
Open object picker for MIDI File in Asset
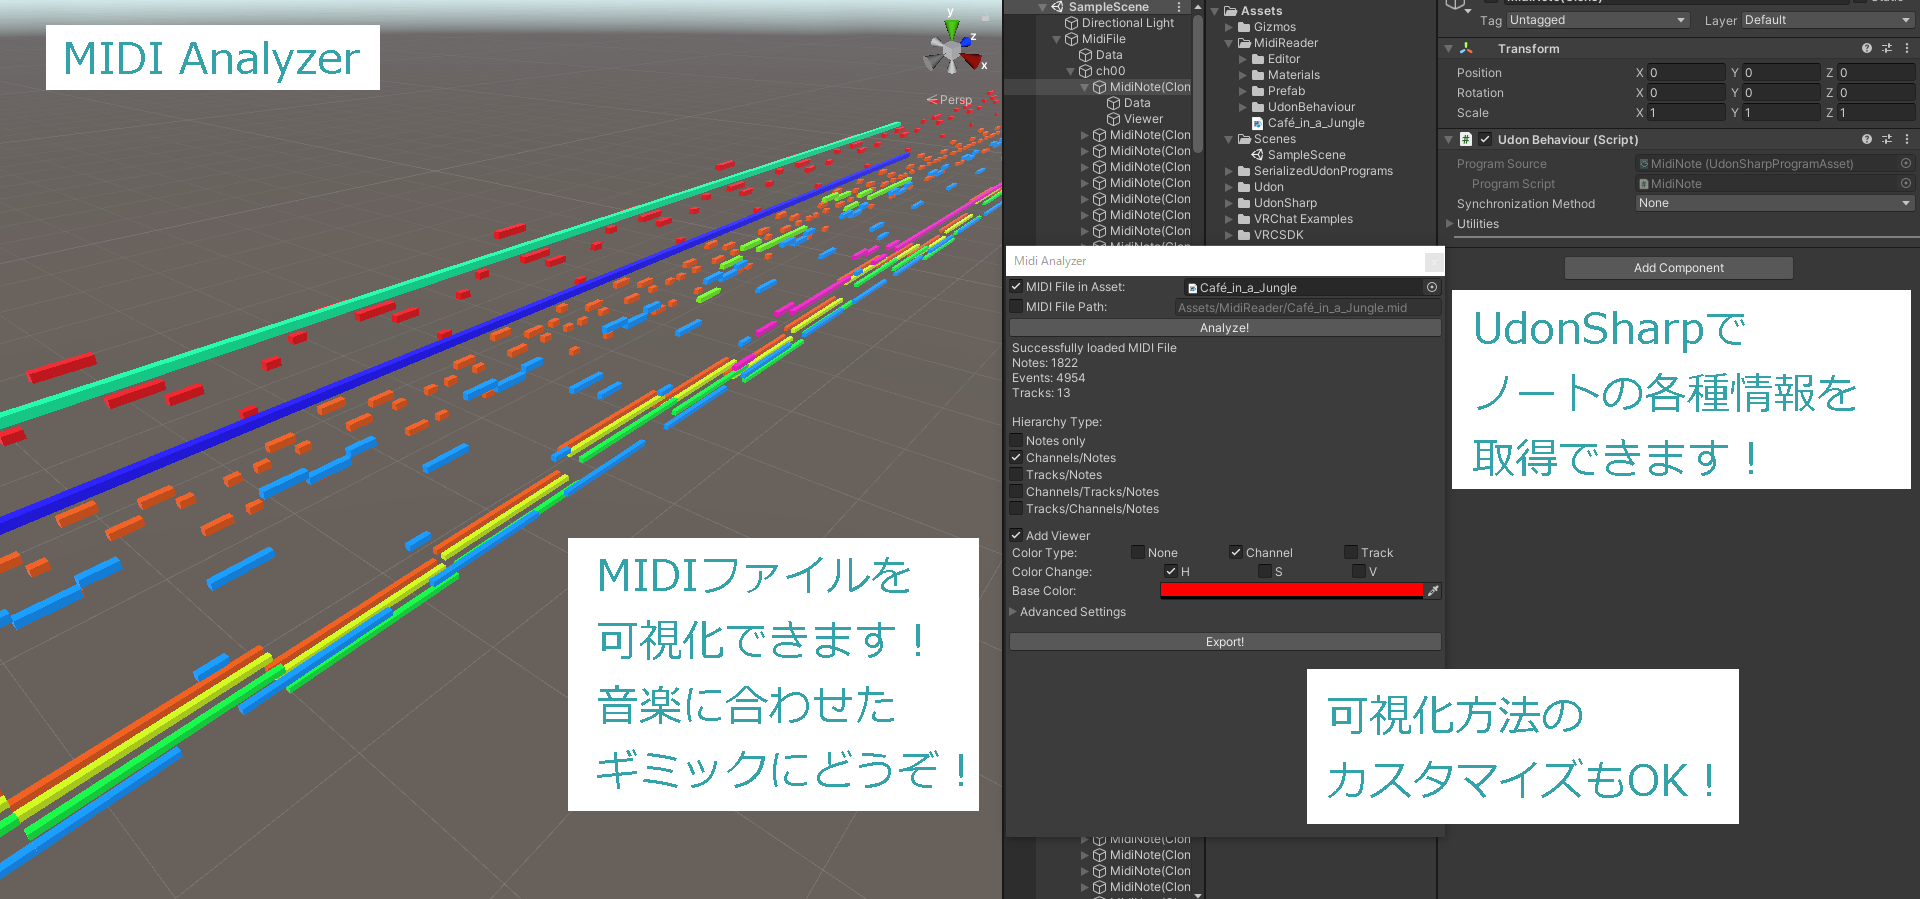[1432, 287]
